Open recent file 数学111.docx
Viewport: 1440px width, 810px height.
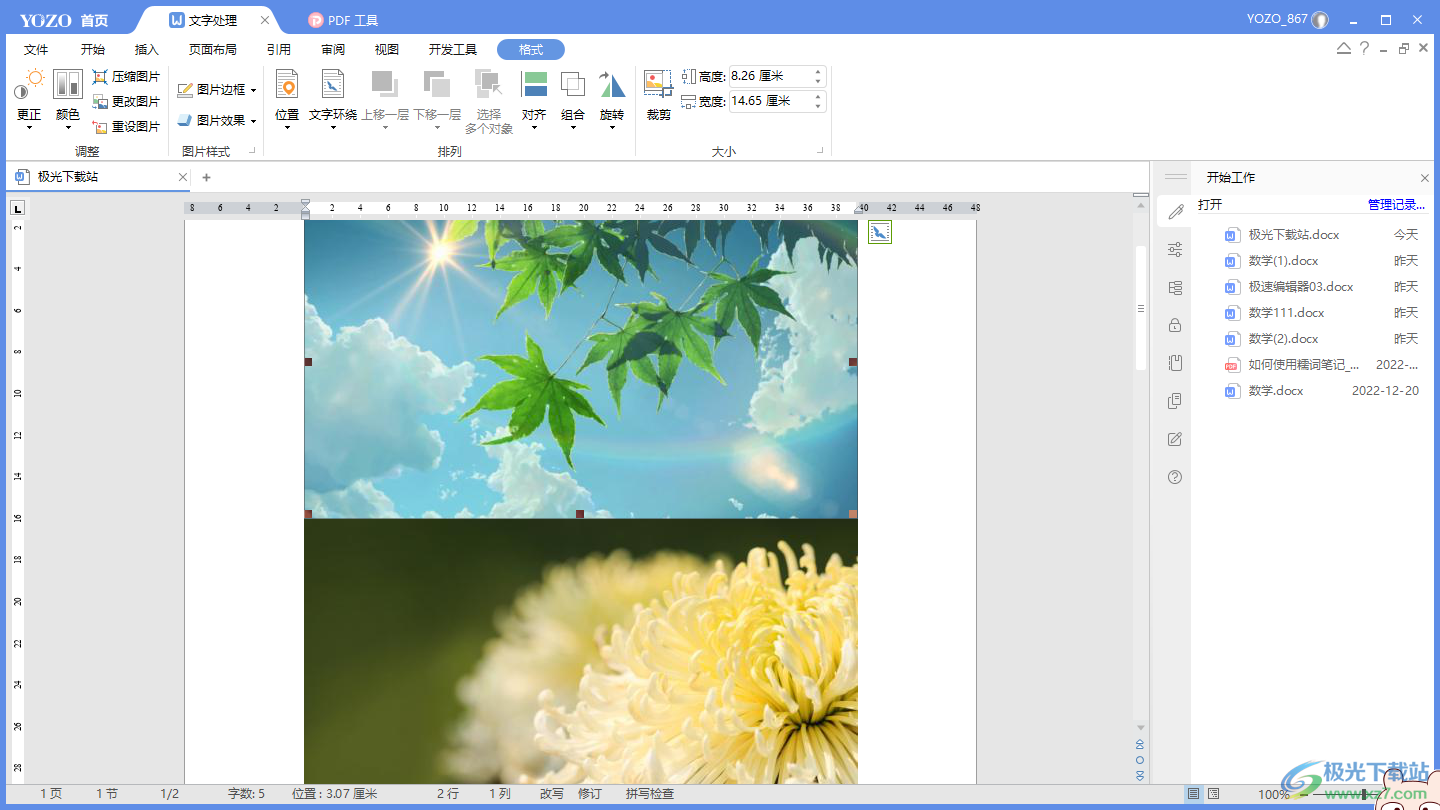[1320, 312]
